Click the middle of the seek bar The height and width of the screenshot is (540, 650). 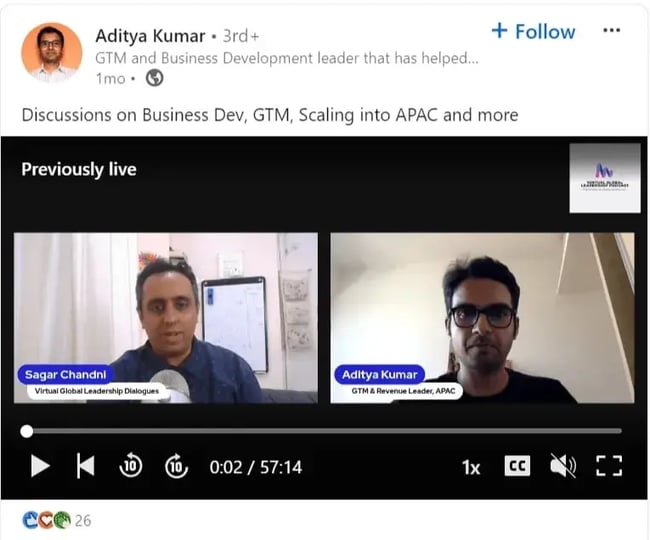[324, 431]
